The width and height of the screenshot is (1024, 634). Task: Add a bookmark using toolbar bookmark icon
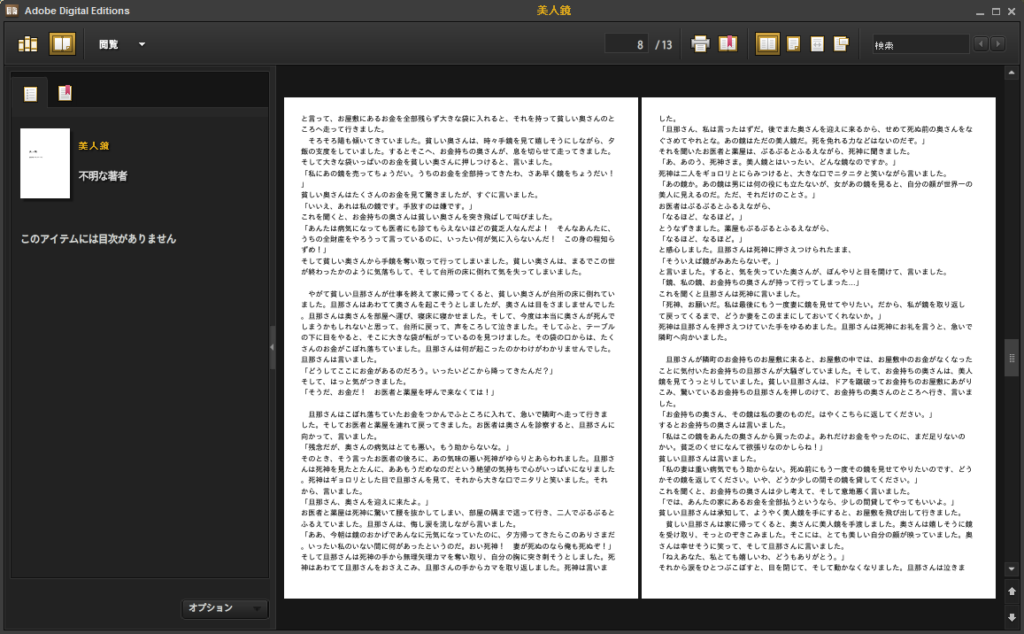728,44
